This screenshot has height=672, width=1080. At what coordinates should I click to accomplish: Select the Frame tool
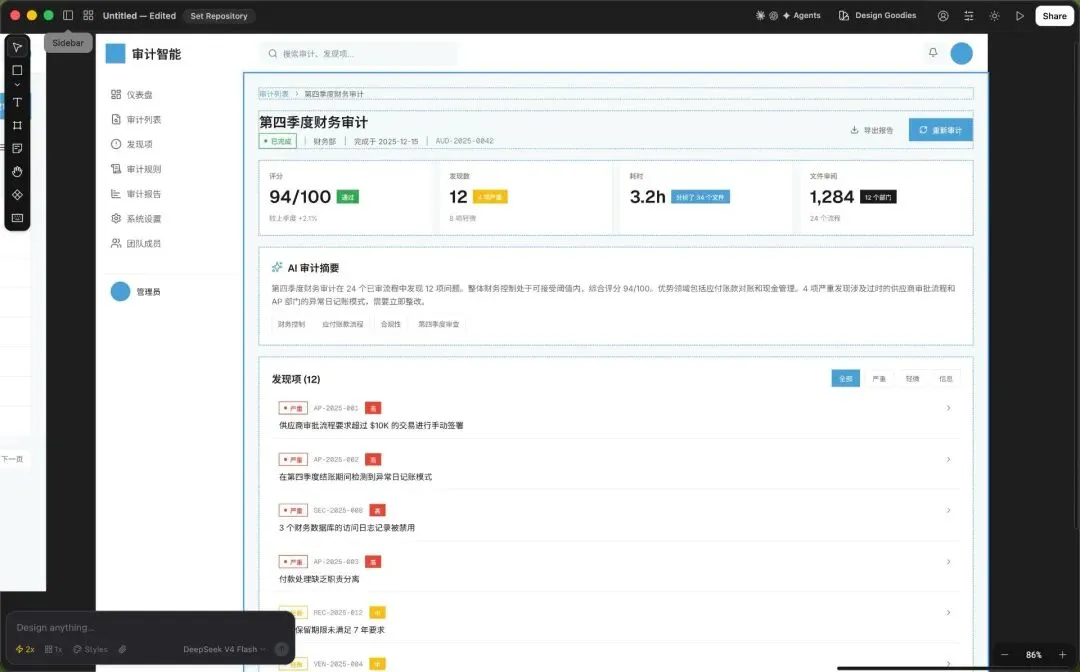click(17, 125)
